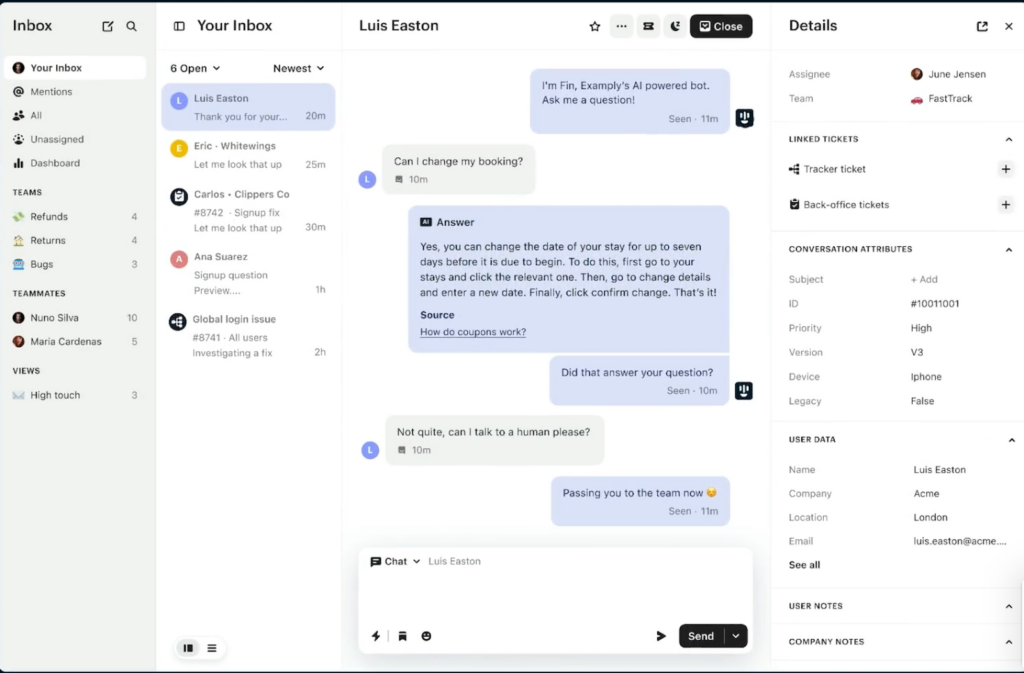The height and width of the screenshot is (673, 1024).
Task: Open search in Inbox sidebar
Action: click(x=132, y=26)
